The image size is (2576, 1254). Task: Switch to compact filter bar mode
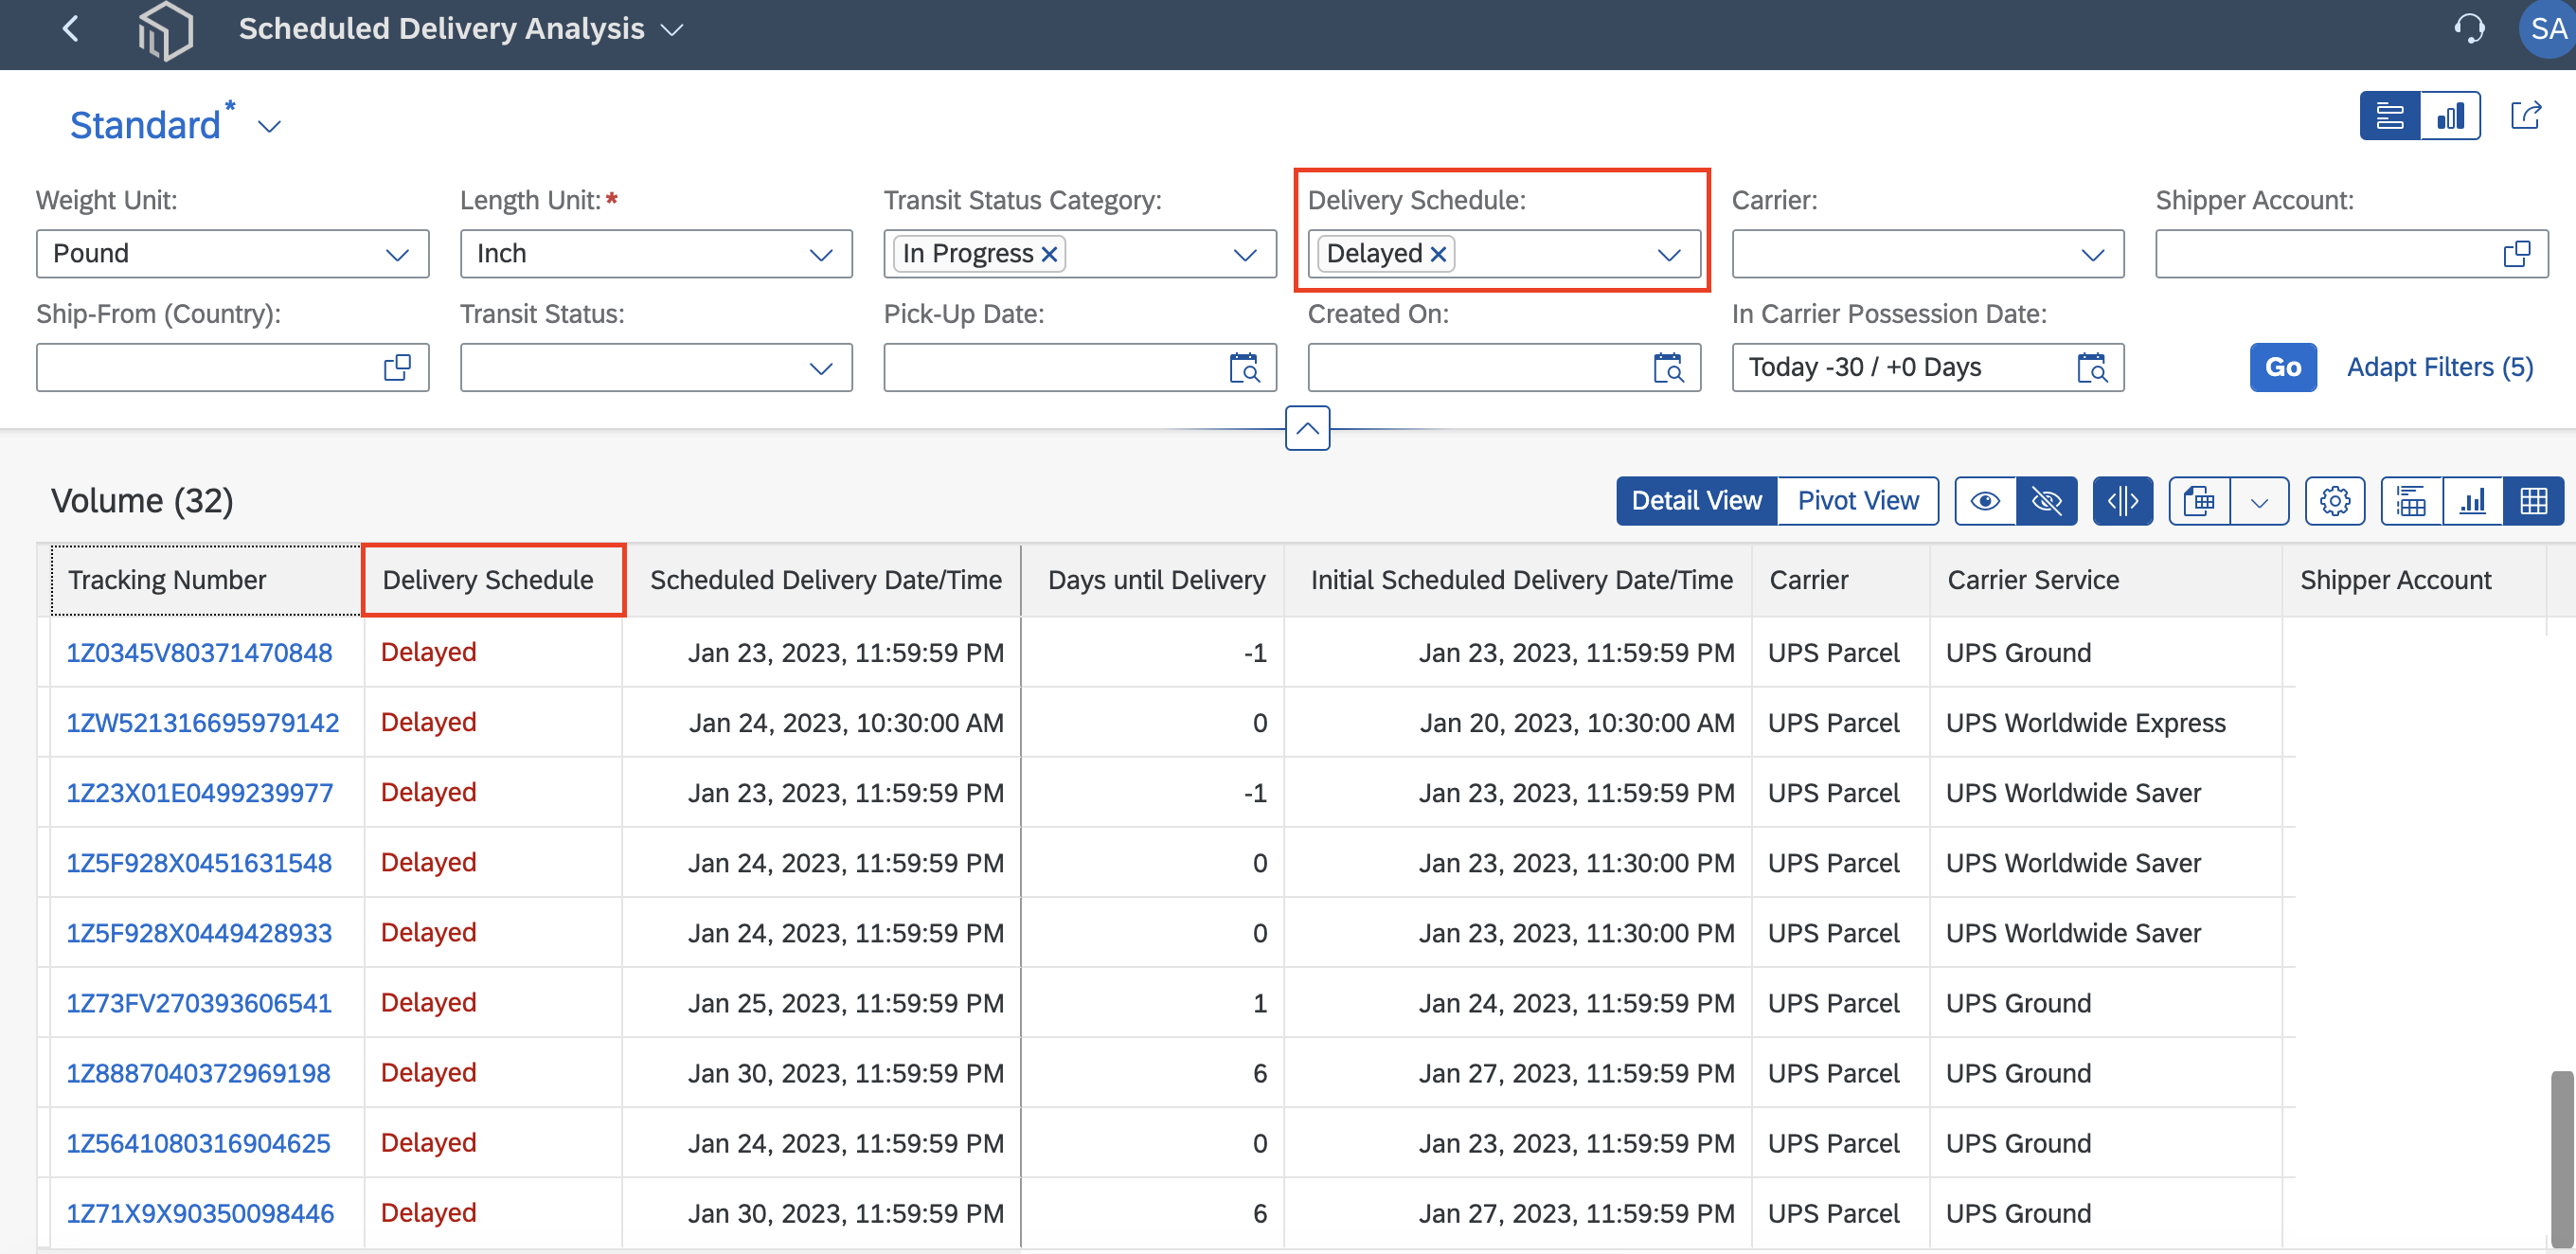pyautogui.click(x=2390, y=116)
